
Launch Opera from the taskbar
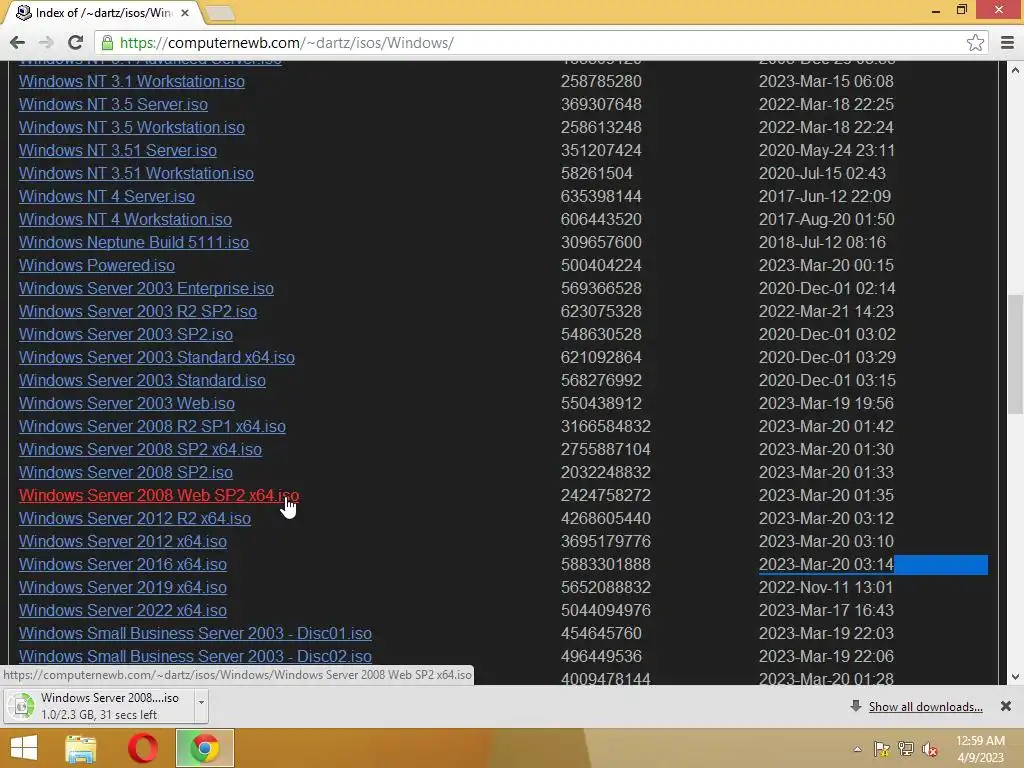[x=142, y=748]
